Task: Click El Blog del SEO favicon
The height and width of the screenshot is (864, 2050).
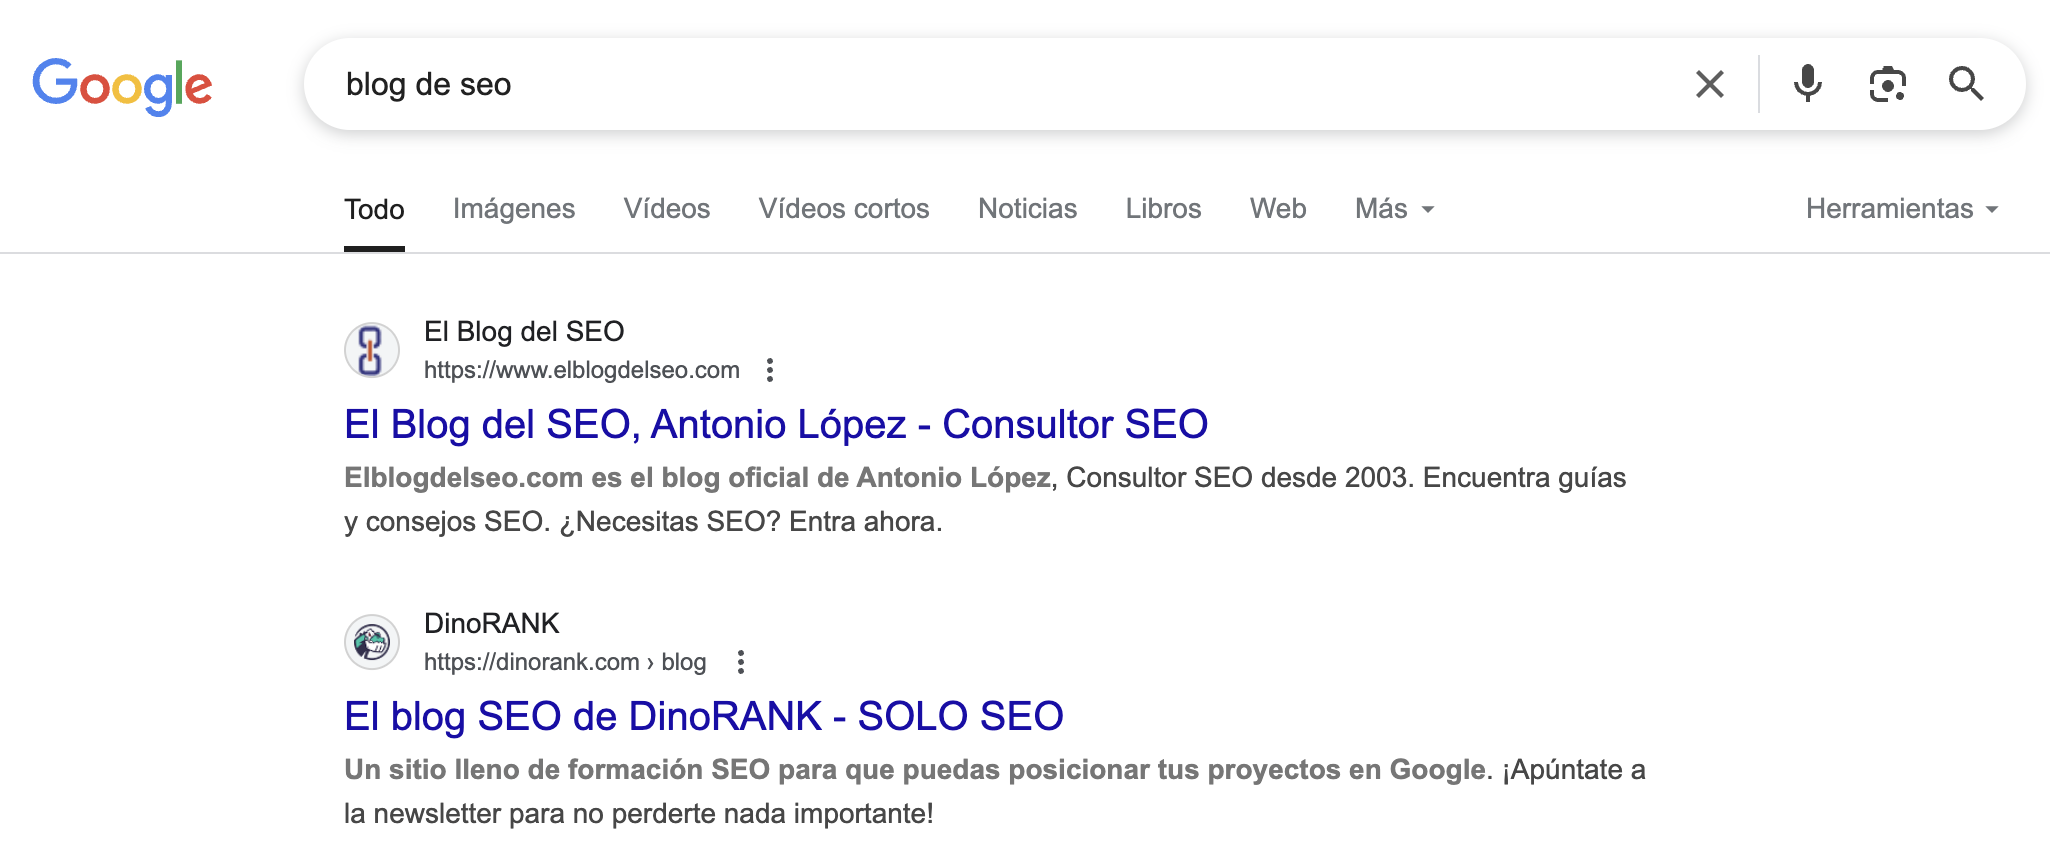Action: [371, 350]
